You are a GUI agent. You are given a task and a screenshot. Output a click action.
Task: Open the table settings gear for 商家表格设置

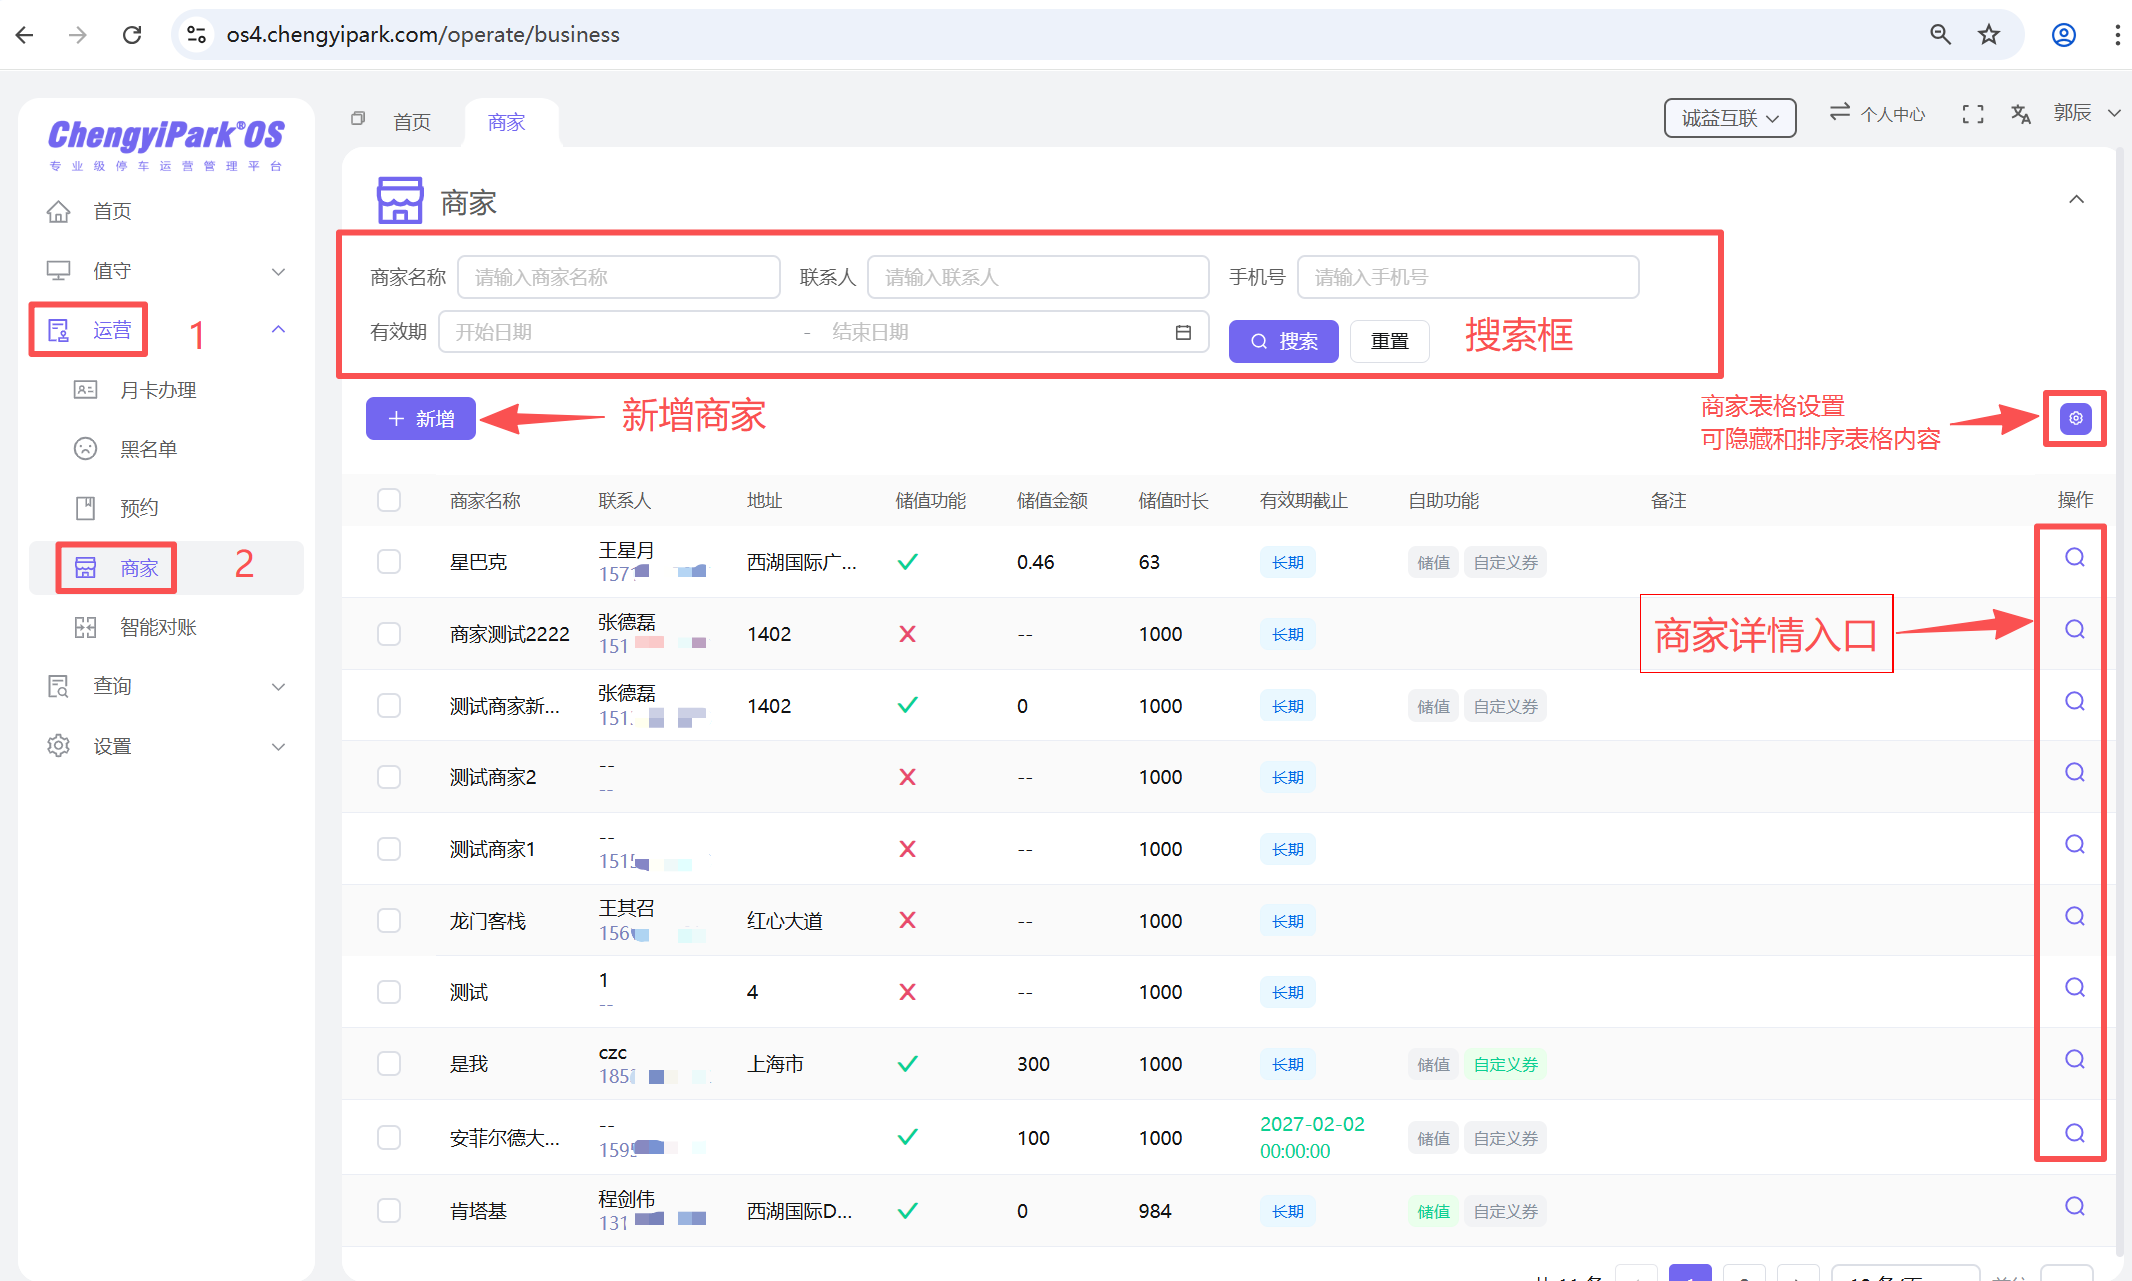(x=2074, y=418)
